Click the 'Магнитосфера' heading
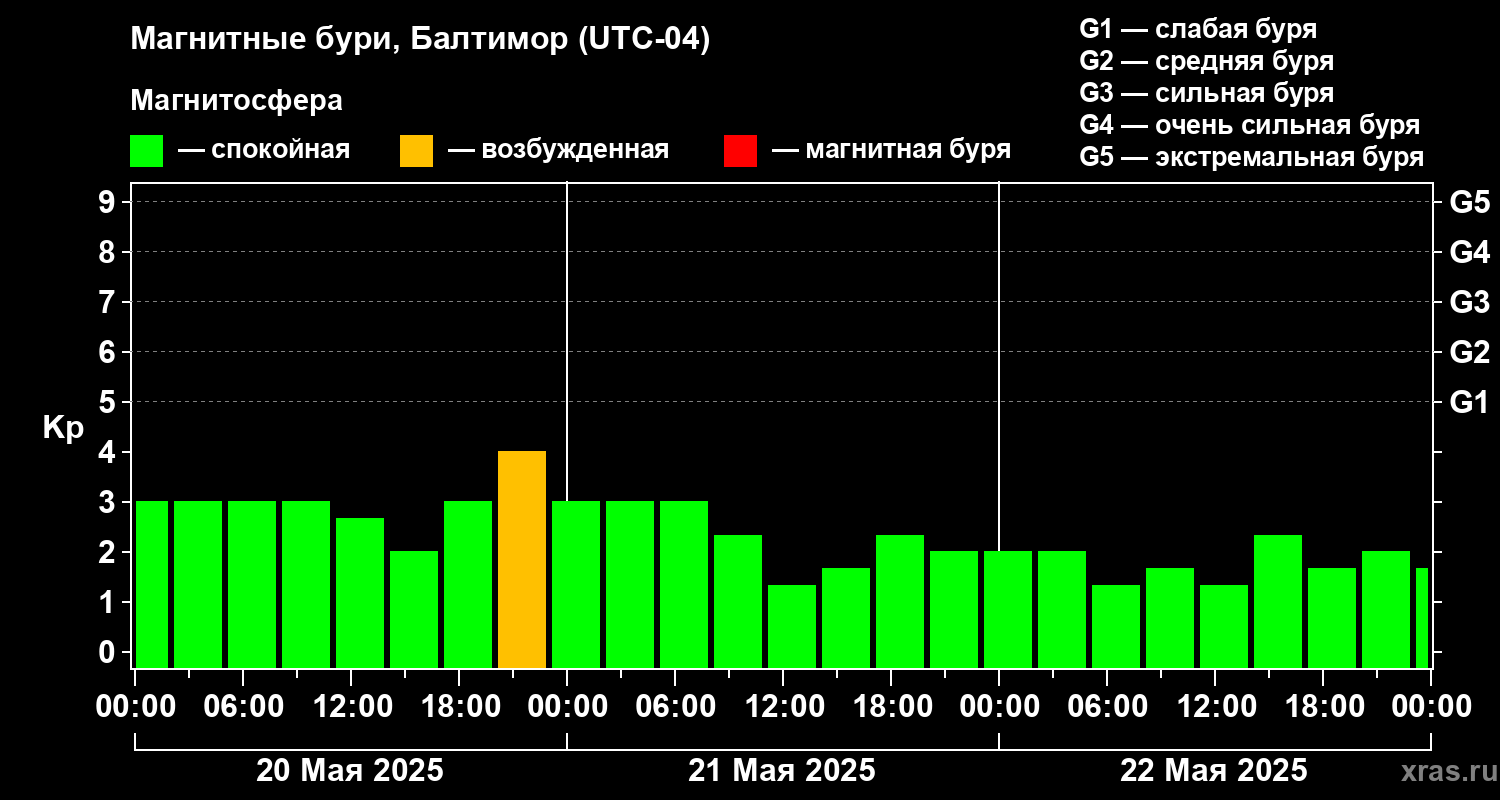The width and height of the screenshot is (1500, 800). 236,101
